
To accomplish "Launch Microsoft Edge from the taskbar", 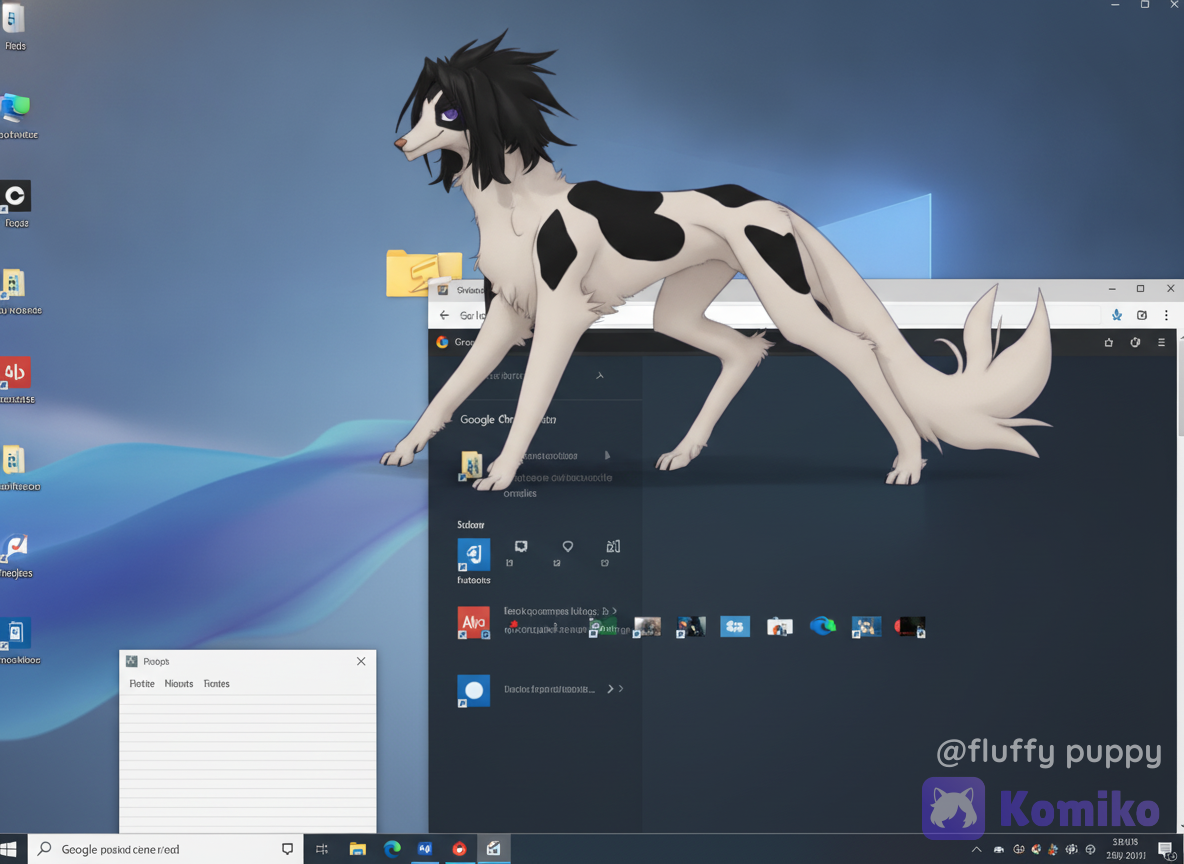I will (392, 849).
